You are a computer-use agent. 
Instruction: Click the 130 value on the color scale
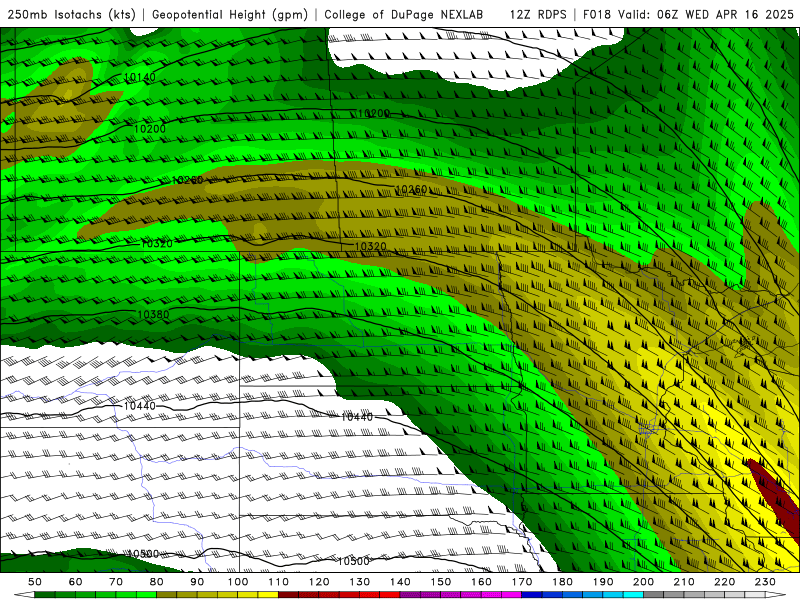click(x=360, y=582)
